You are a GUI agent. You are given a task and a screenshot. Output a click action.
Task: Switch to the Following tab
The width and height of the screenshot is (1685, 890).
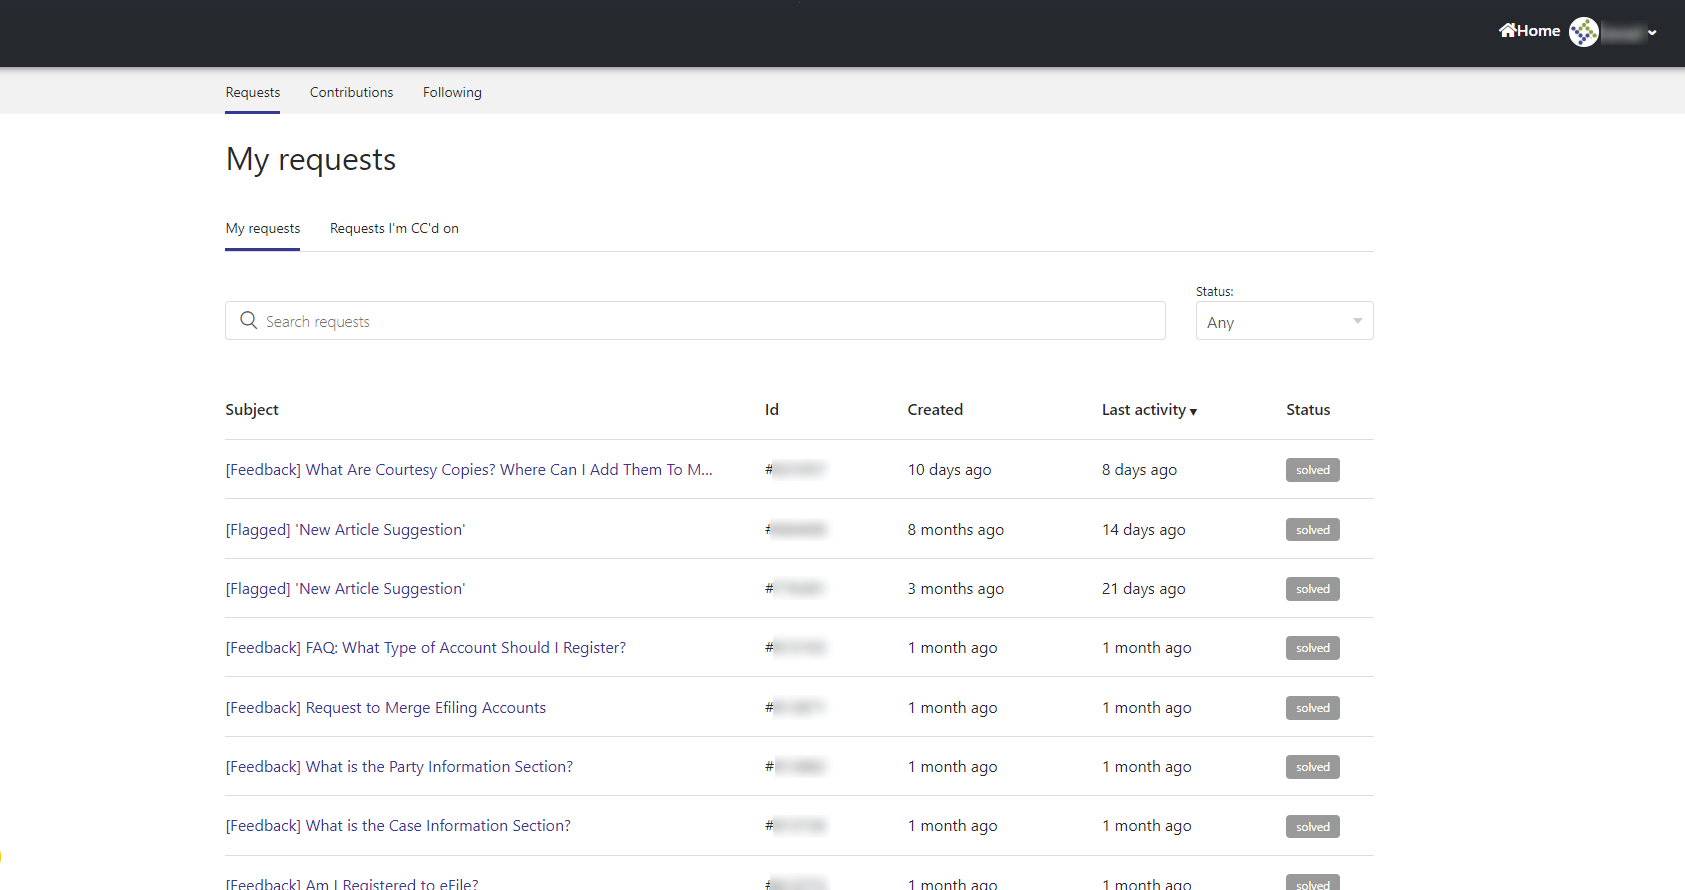coord(452,92)
